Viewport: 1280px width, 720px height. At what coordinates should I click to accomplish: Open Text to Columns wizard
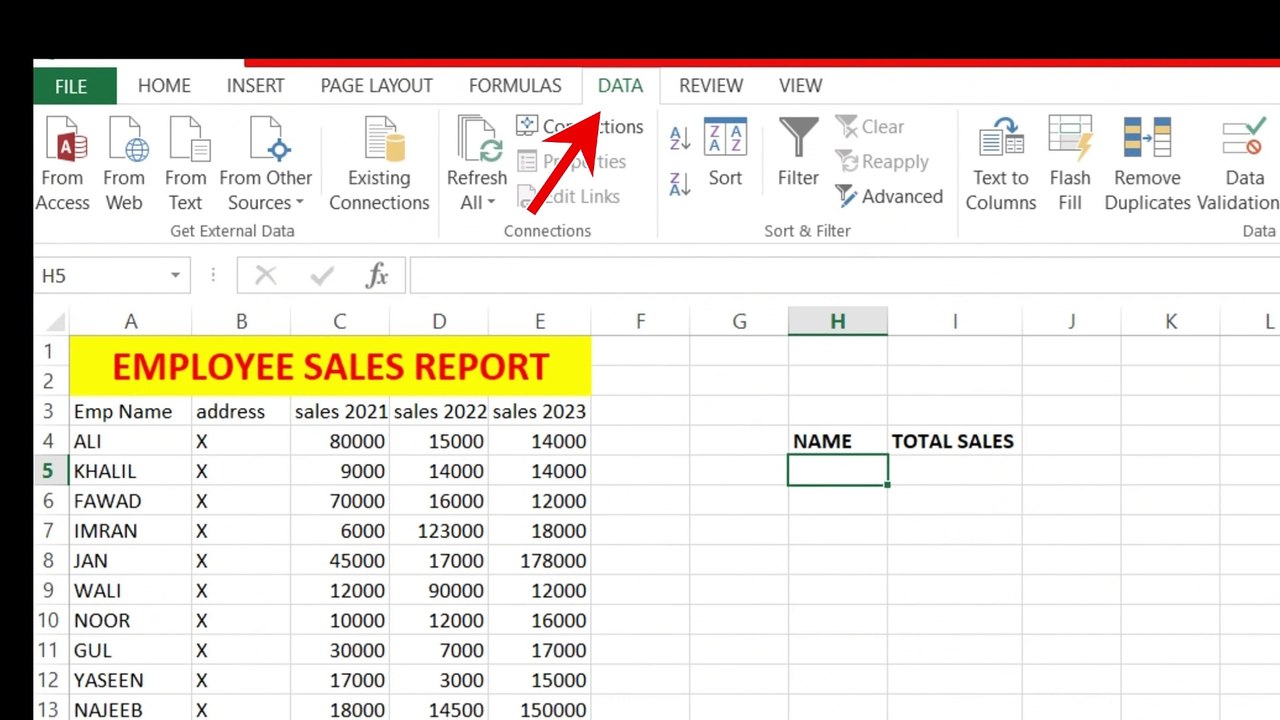(1001, 163)
